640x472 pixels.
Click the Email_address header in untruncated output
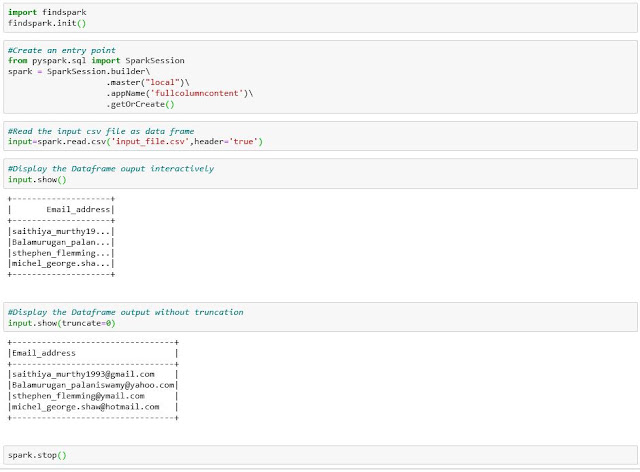[44, 353]
